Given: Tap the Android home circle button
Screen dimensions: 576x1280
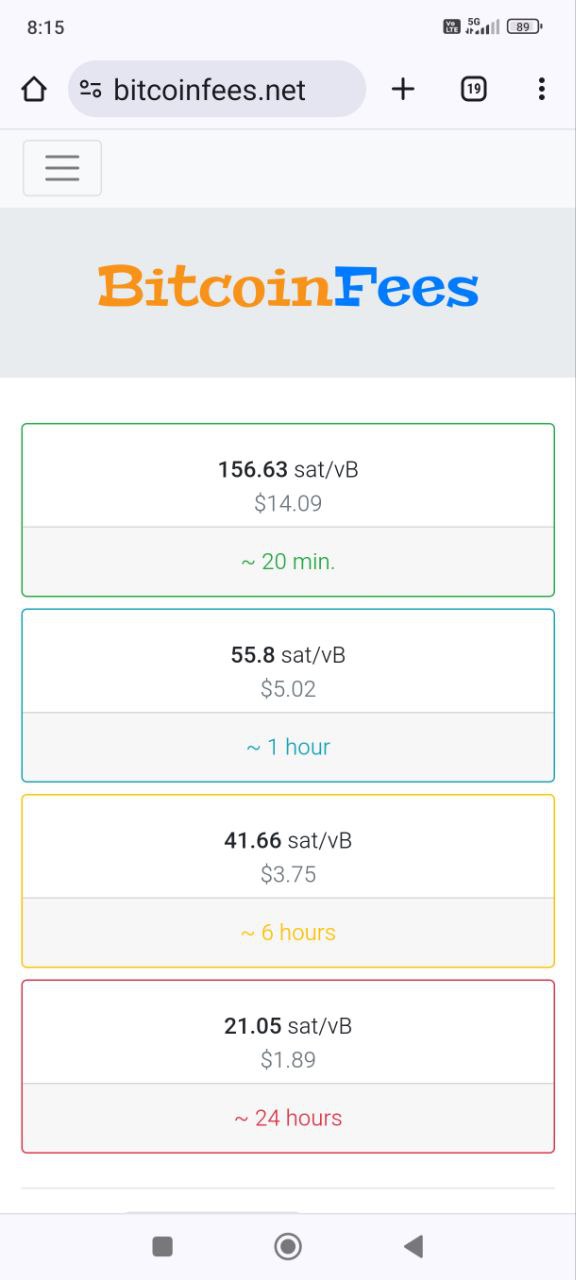Looking at the screenshot, I should pos(288,1246).
